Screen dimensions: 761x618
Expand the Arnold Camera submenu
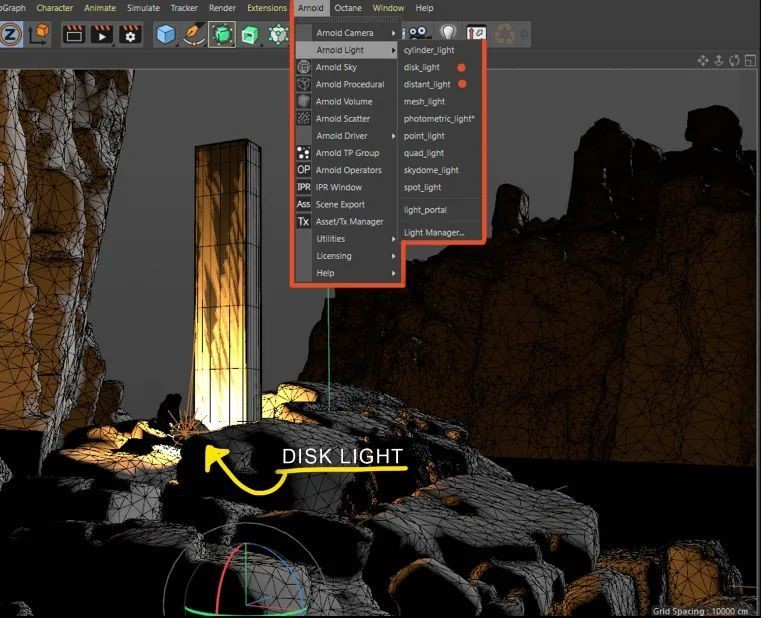pyautogui.click(x=347, y=33)
